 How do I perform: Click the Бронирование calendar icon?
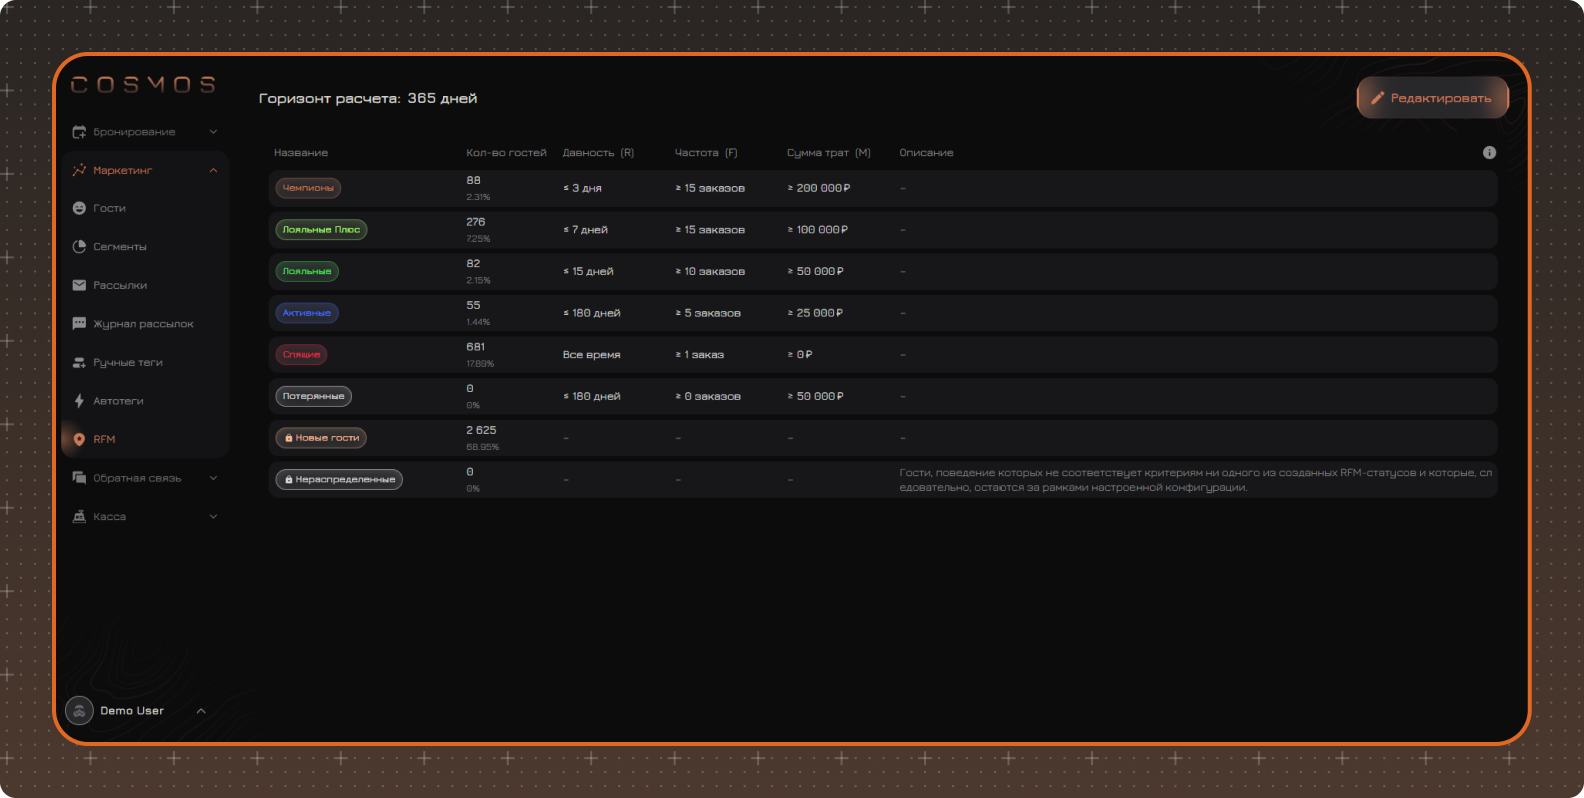coord(79,132)
